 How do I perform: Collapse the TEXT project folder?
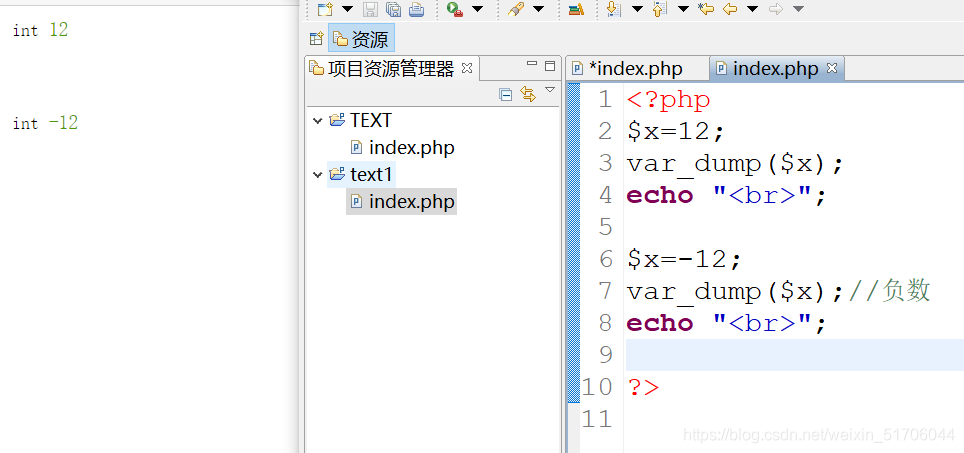[318, 120]
